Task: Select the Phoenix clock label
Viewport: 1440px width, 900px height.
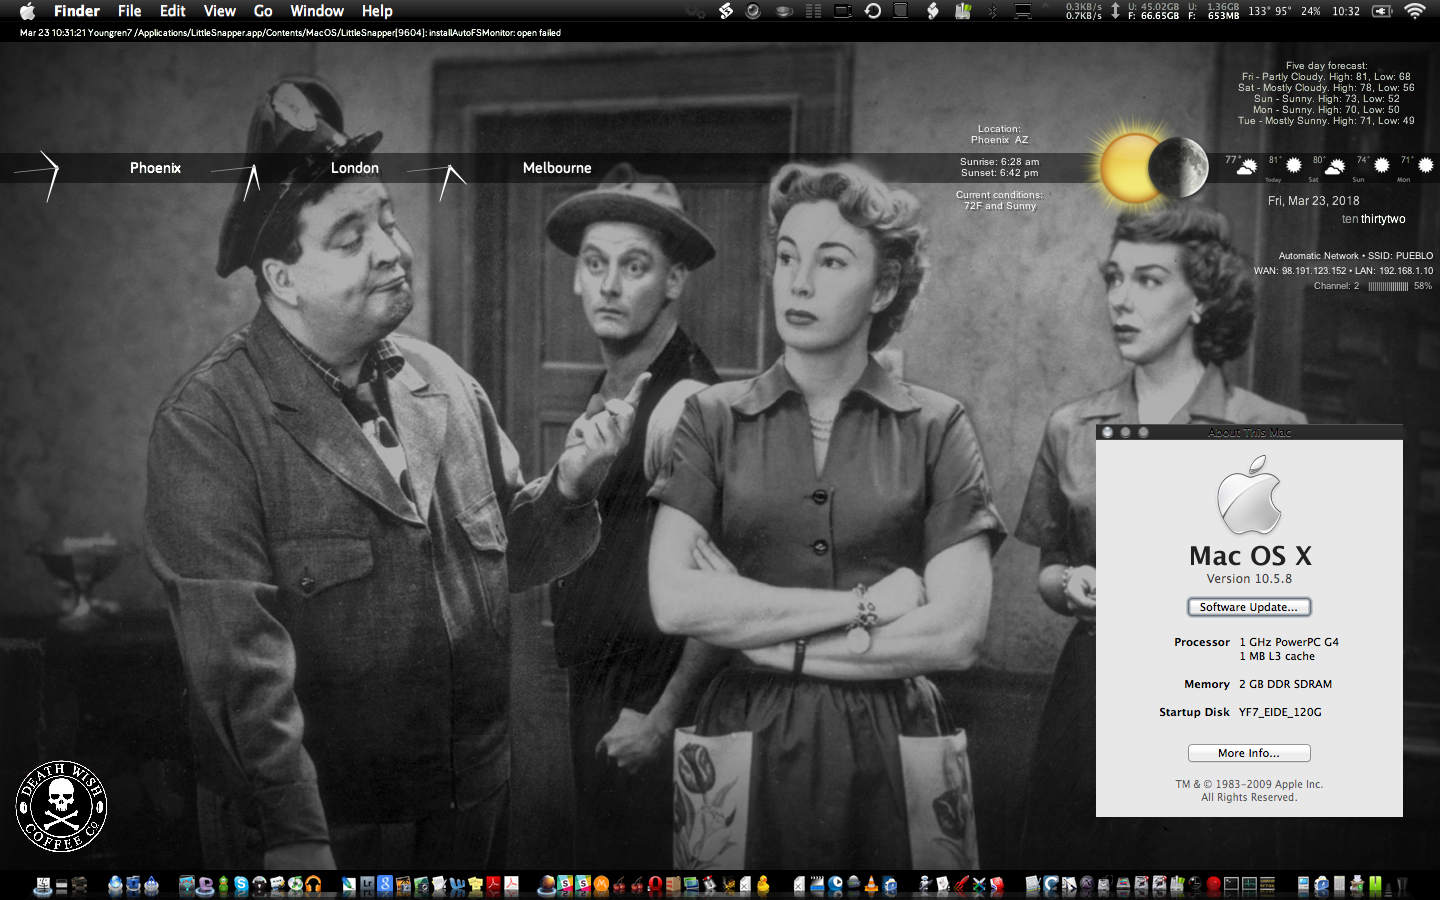Action: tap(155, 168)
